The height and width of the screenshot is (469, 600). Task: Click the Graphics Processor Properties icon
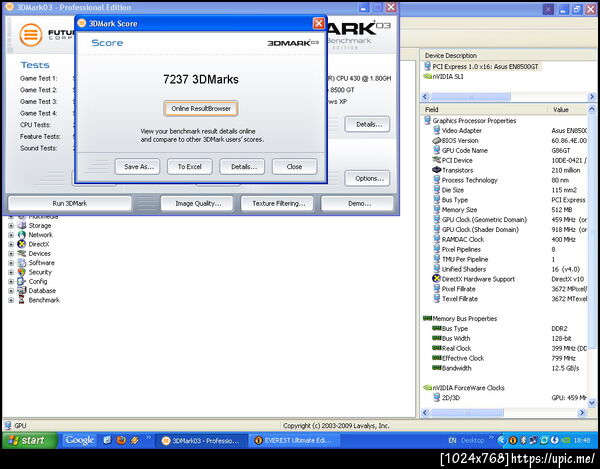(x=427, y=121)
